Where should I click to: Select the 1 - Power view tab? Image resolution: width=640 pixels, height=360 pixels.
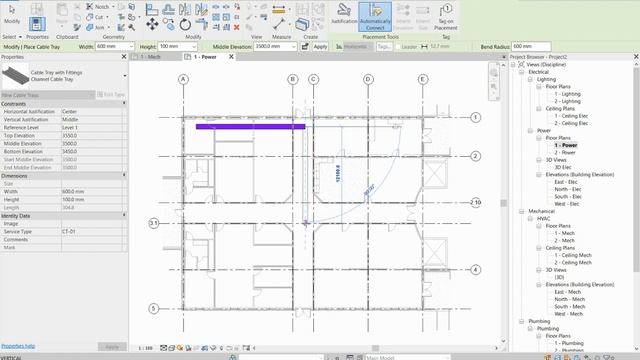[205, 57]
